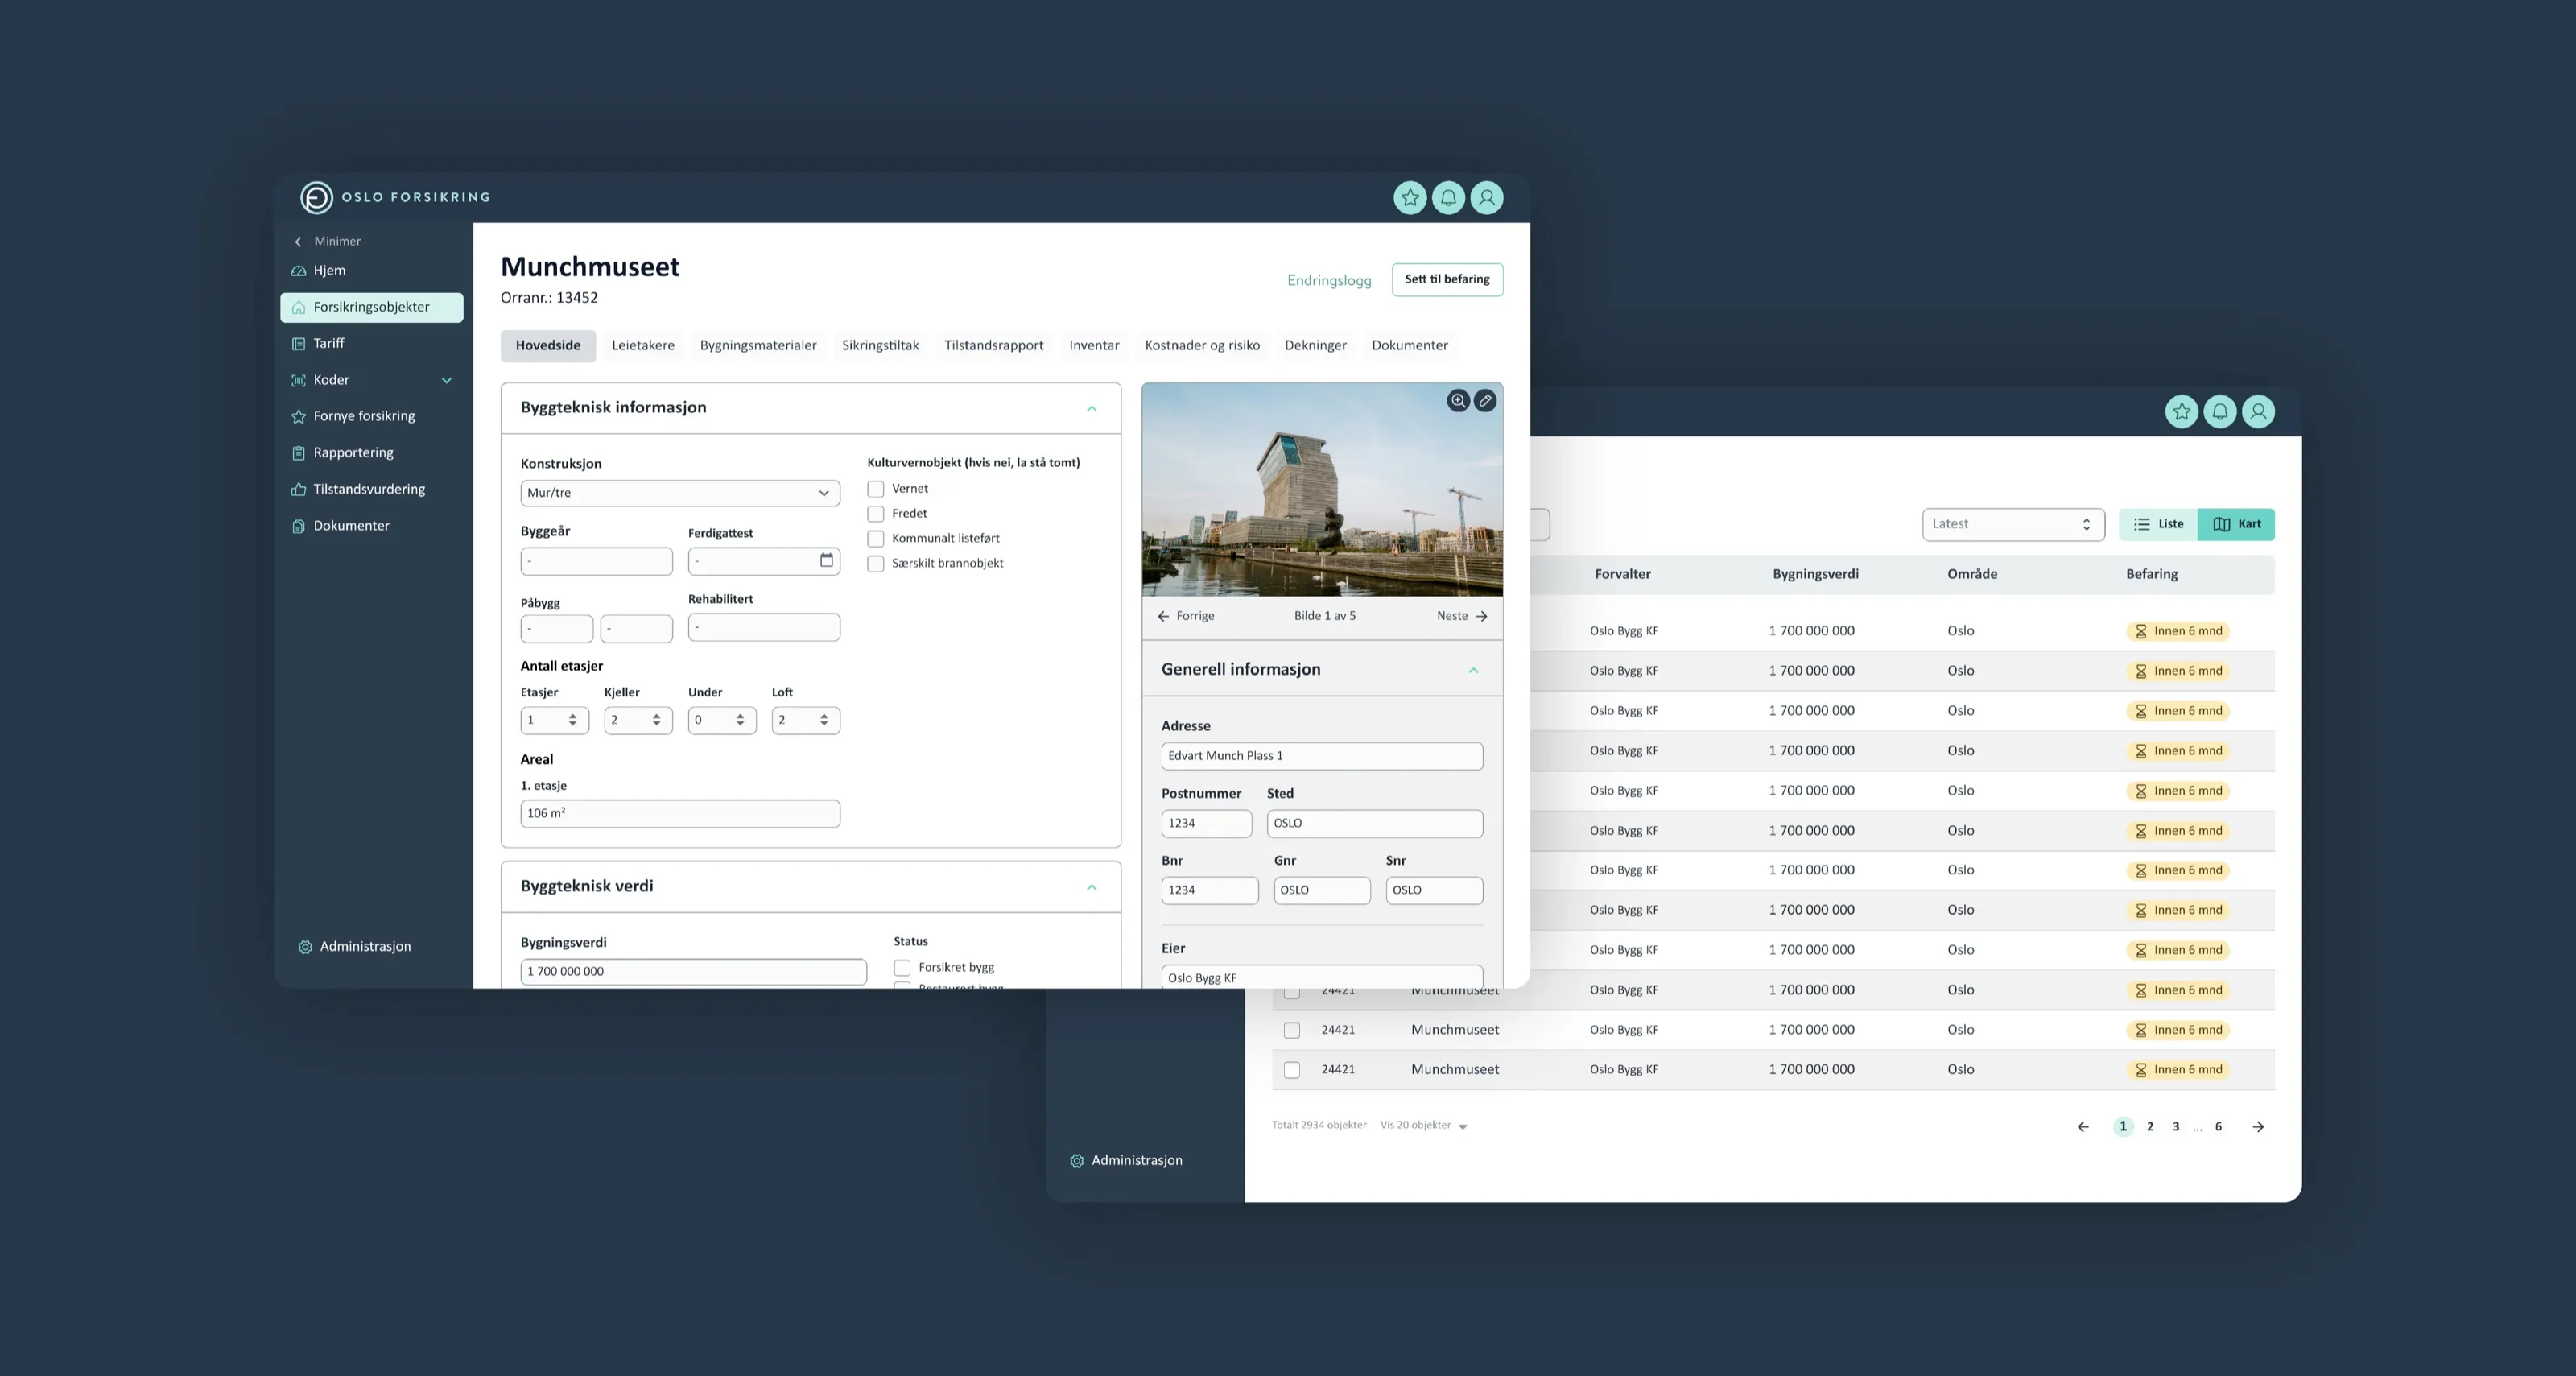Image resolution: width=2576 pixels, height=1376 pixels.
Task: Switch to the Sikringstiltak tab
Action: (880, 346)
